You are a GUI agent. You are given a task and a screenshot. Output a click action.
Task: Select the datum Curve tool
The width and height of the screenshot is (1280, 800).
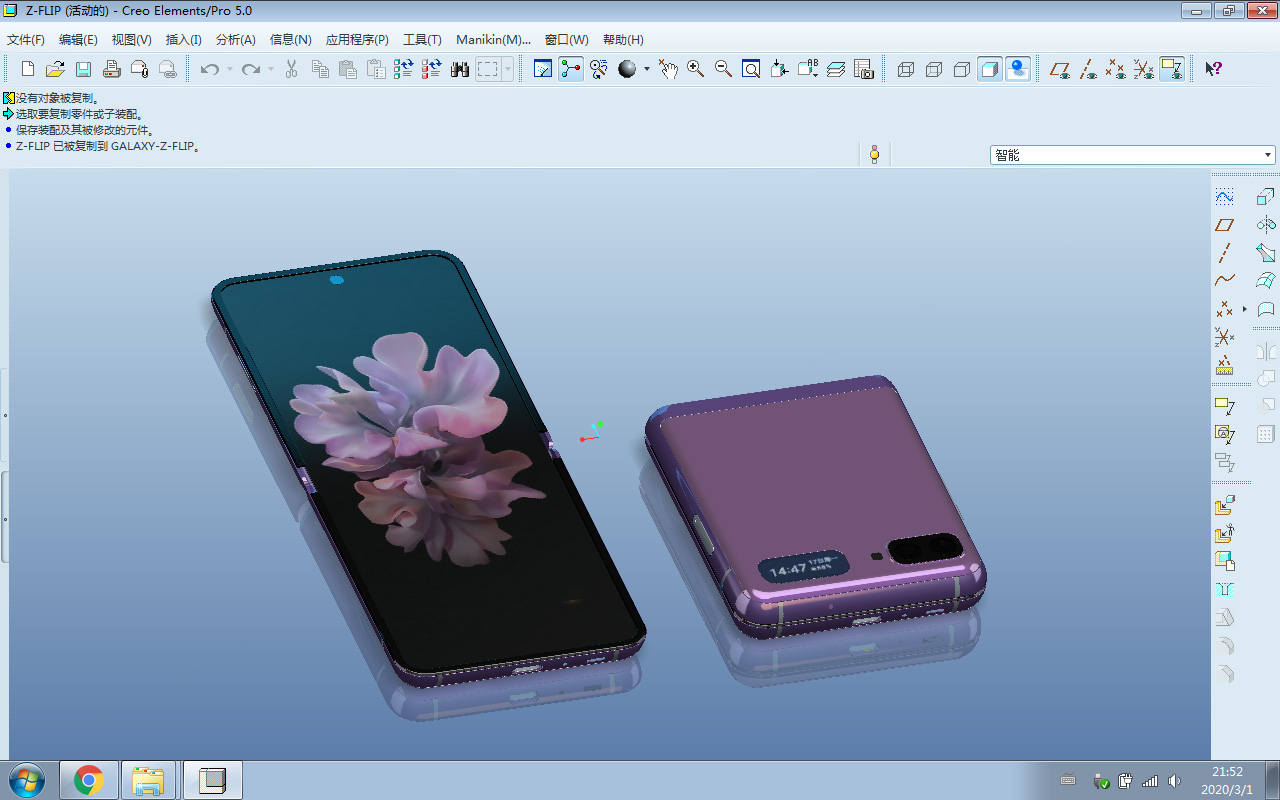point(1224,281)
